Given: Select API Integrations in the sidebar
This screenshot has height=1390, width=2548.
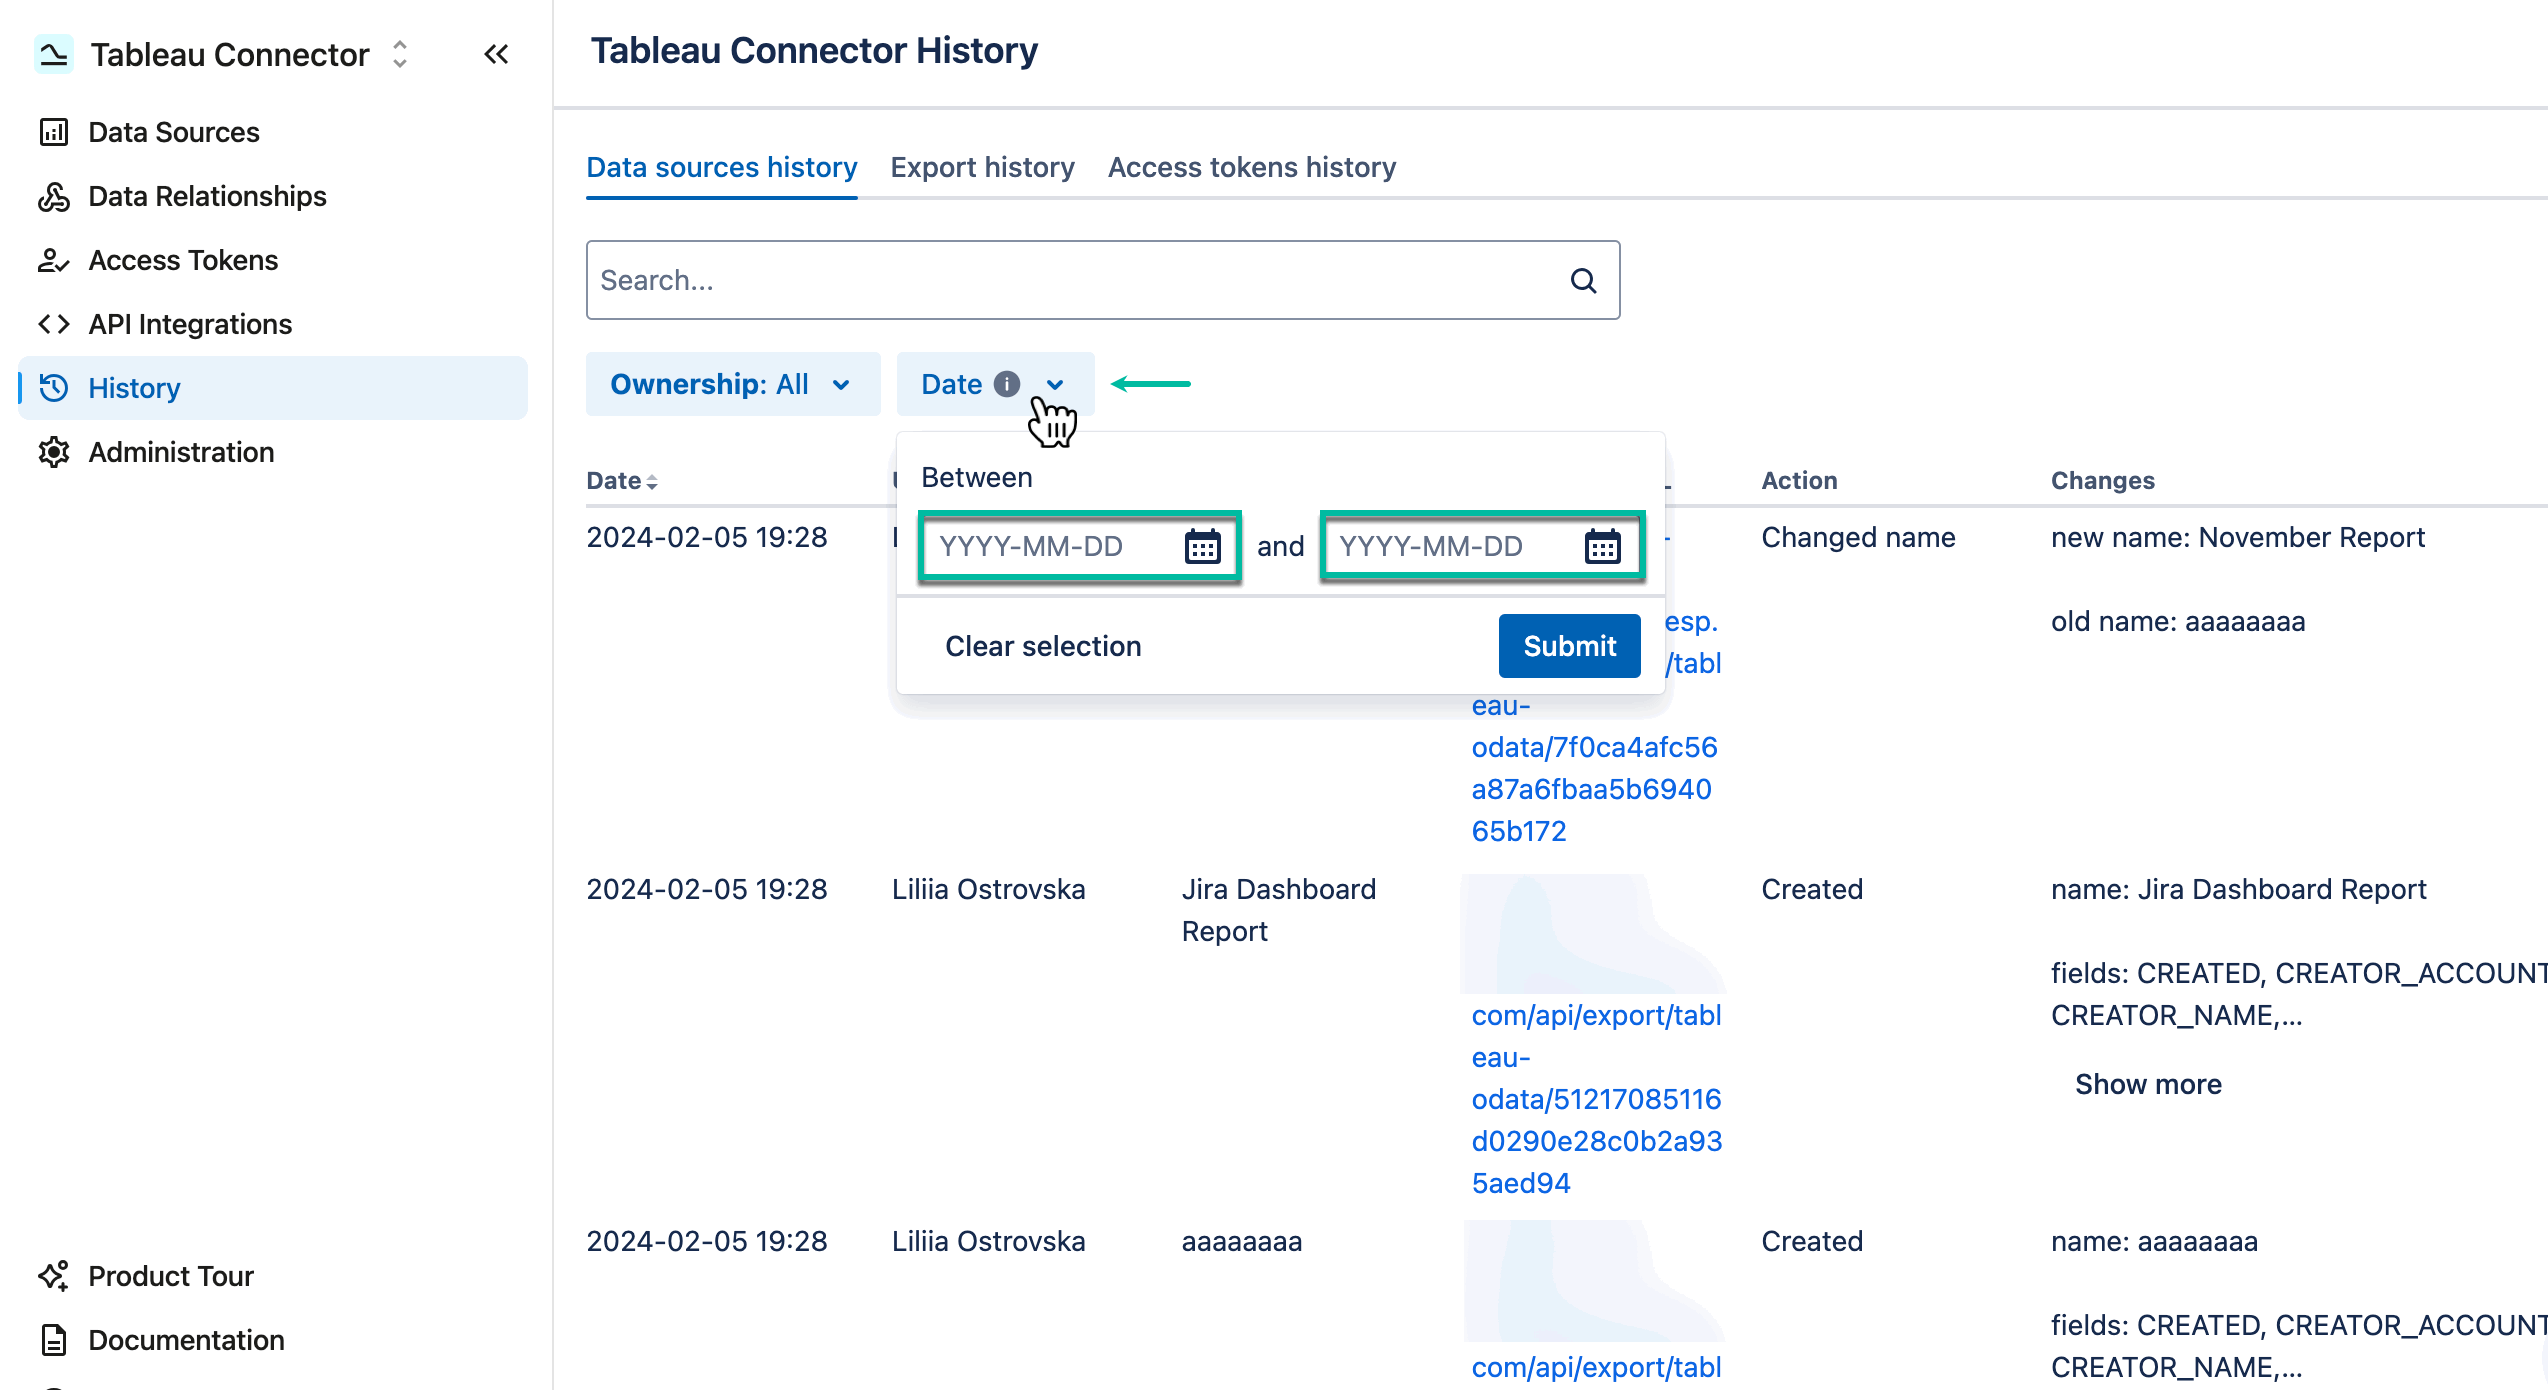Looking at the screenshot, I should (x=190, y=324).
